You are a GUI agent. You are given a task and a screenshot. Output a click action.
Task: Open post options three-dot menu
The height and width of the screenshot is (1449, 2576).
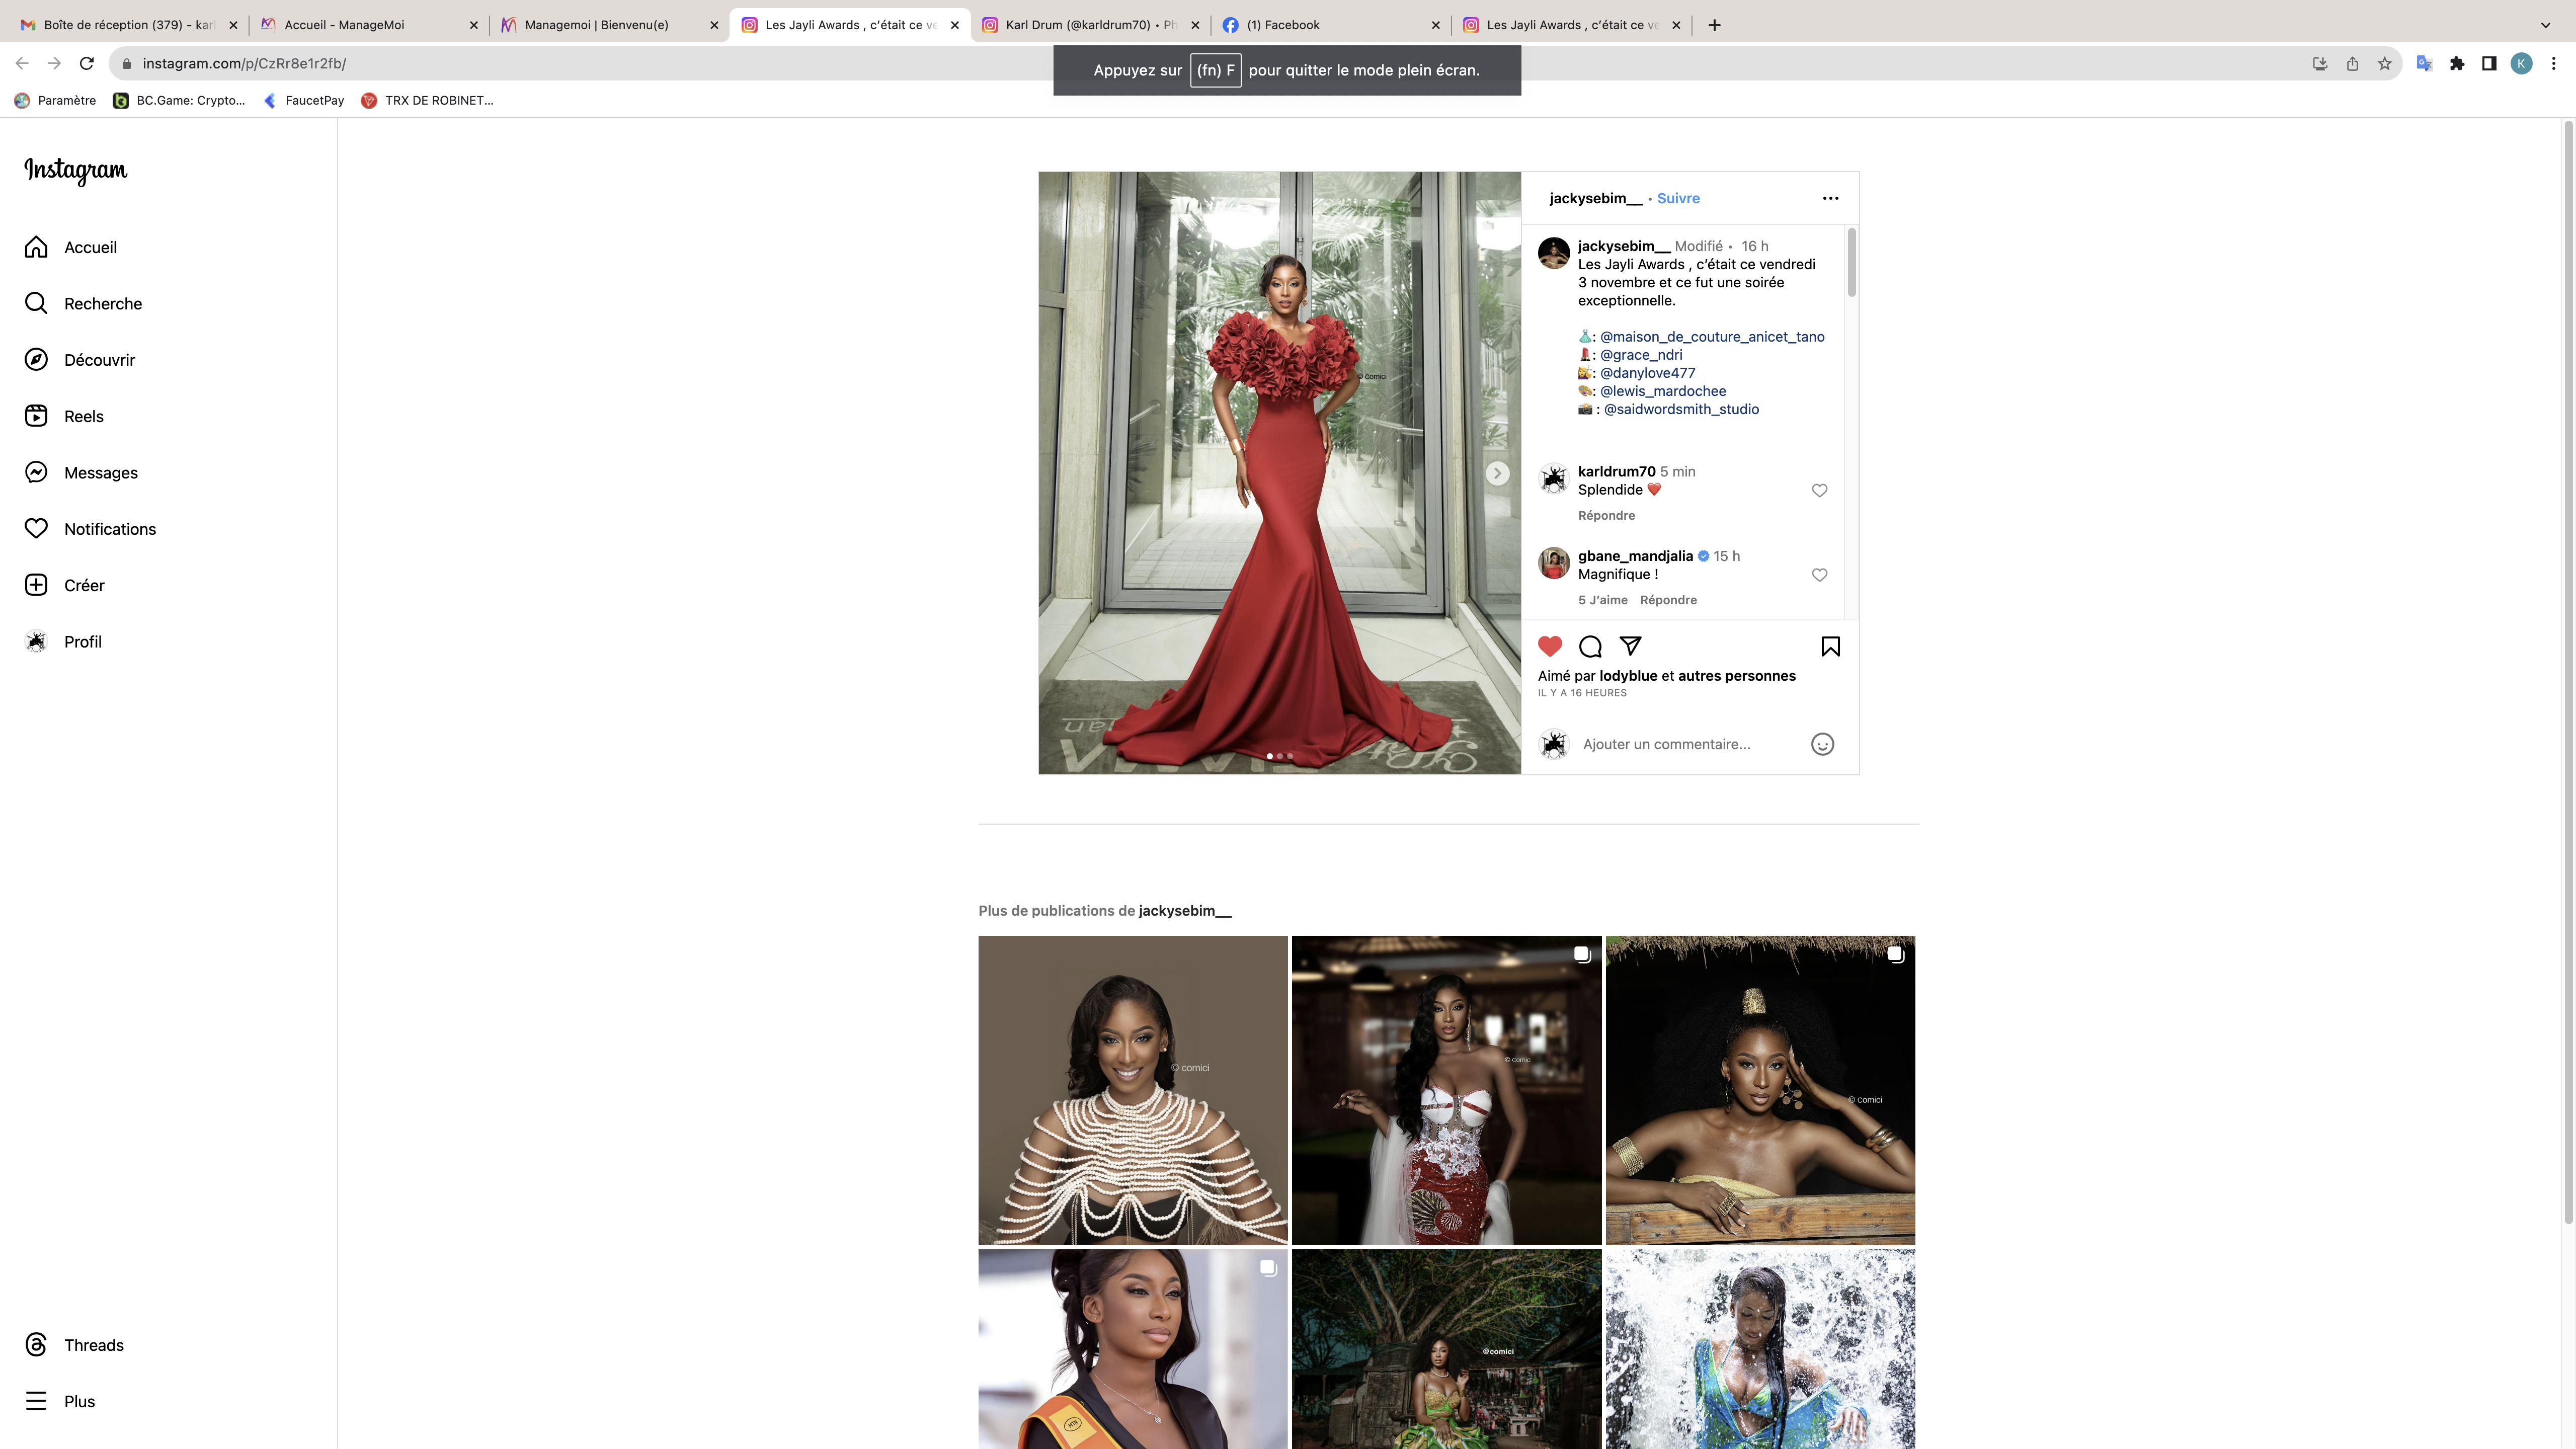[1830, 198]
